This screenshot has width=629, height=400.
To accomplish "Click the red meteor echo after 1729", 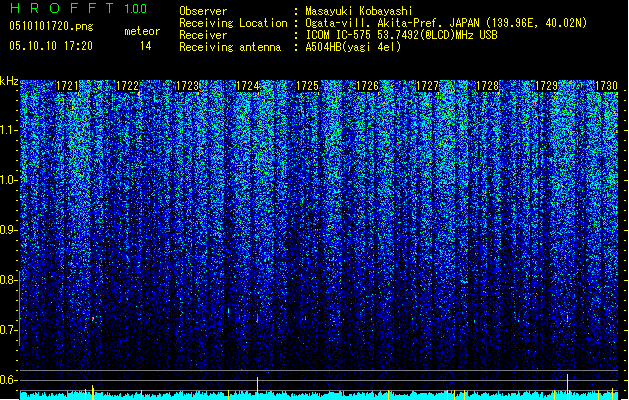I will [567, 319].
